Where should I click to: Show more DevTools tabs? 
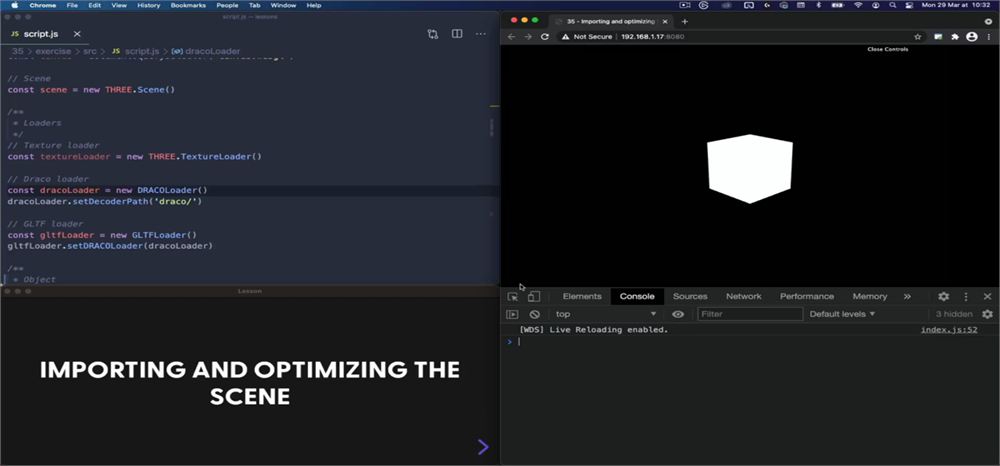coord(907,296)
